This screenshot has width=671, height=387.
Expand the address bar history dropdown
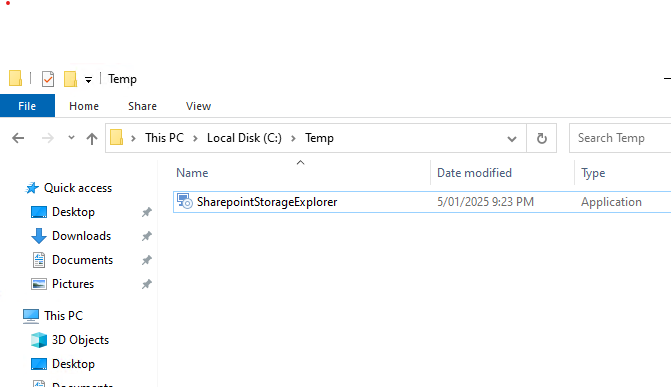point(511,138)
